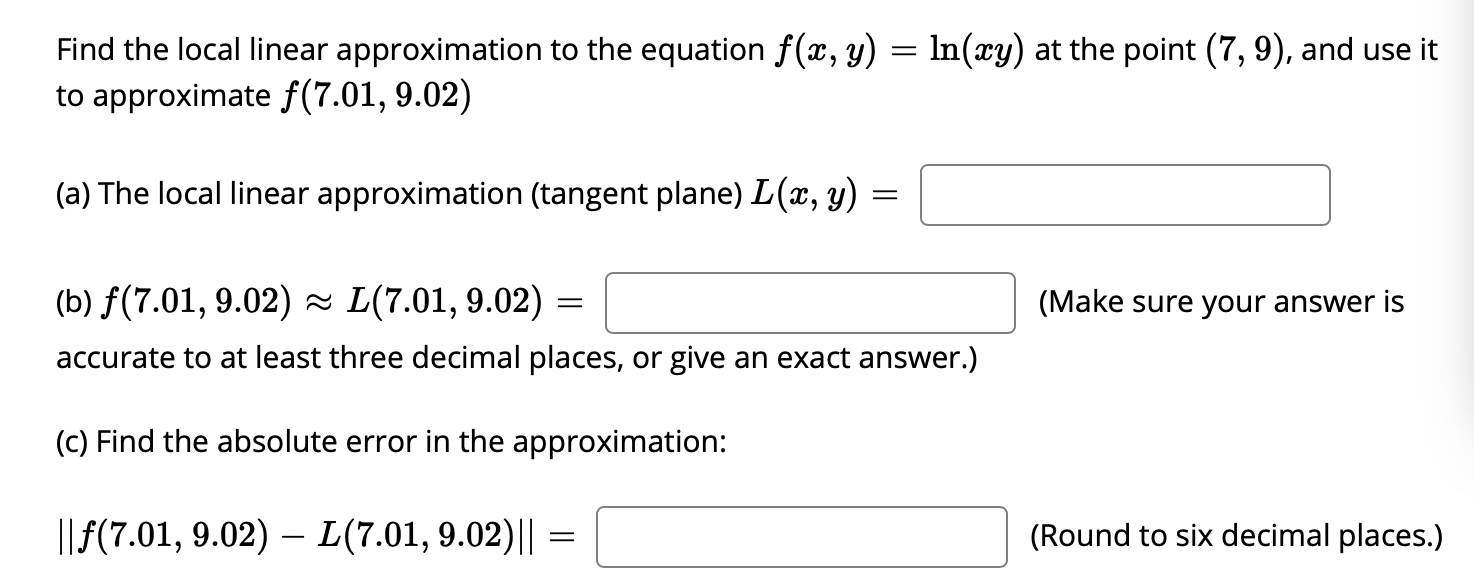
Task: Click the rounding answer field in part (c)
Action: coord(800,537)
